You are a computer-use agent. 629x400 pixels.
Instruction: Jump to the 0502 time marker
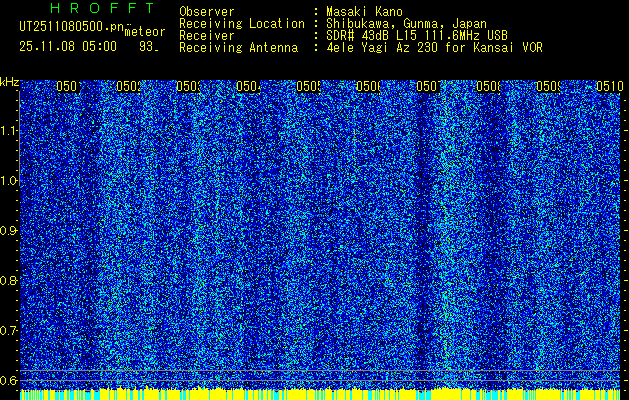click(128, 87)
